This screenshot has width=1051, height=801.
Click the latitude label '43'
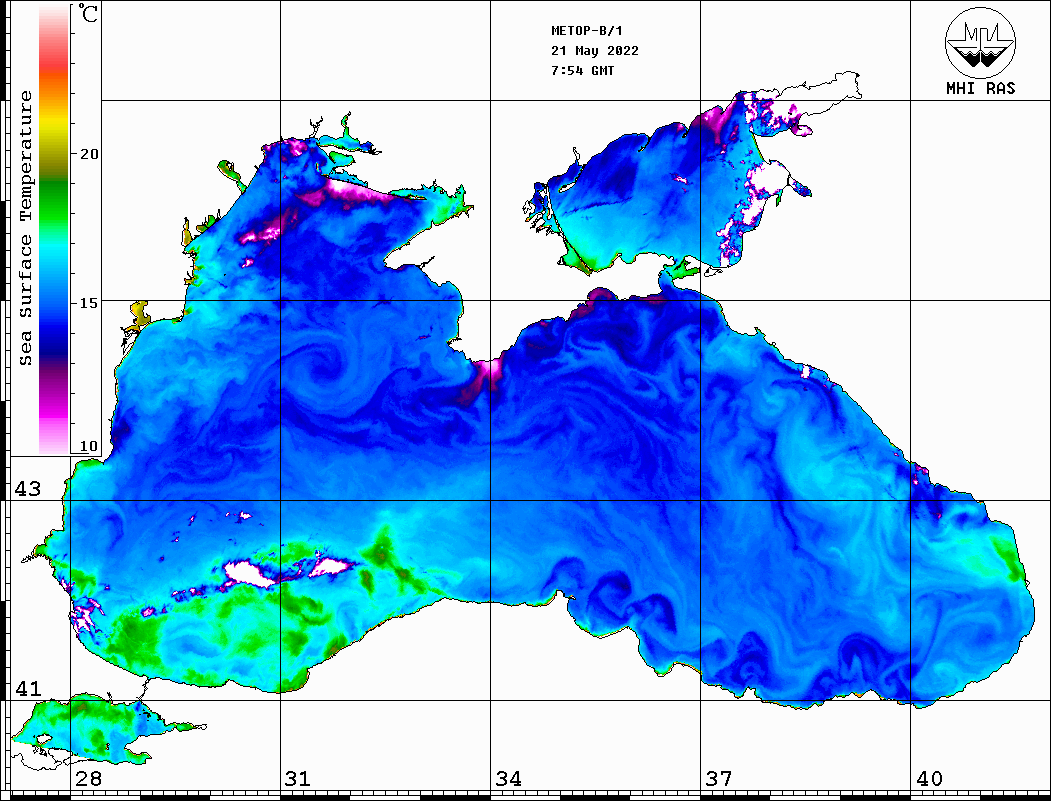28,489
